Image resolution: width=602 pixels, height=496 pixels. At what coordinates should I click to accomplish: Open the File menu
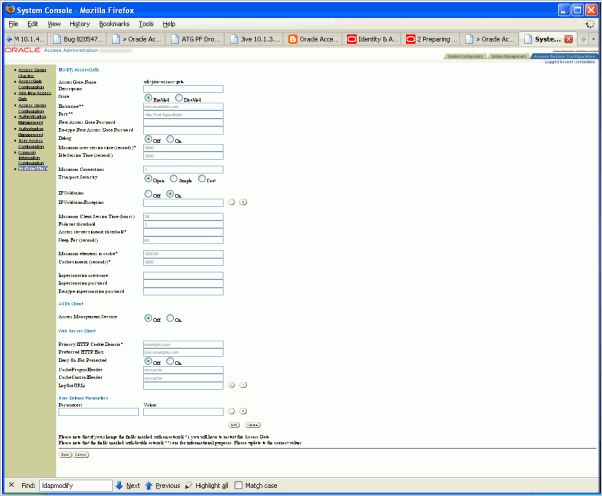[x=13, y=24]
